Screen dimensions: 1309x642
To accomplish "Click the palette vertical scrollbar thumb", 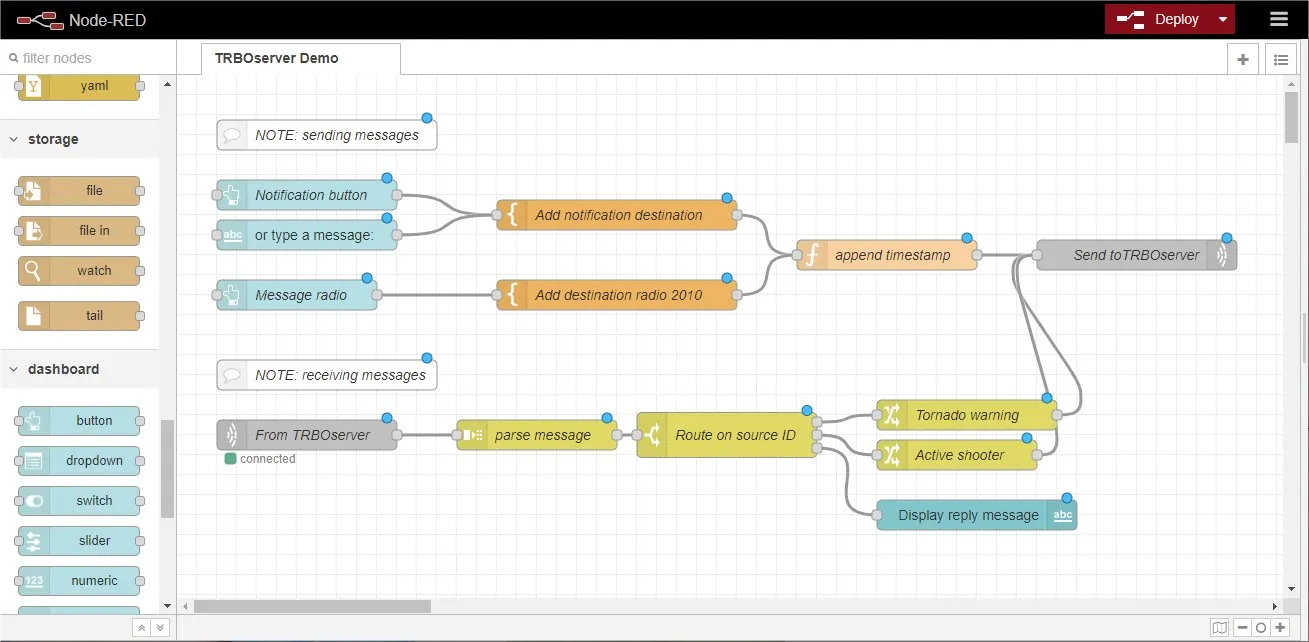I will coord(167,469).
